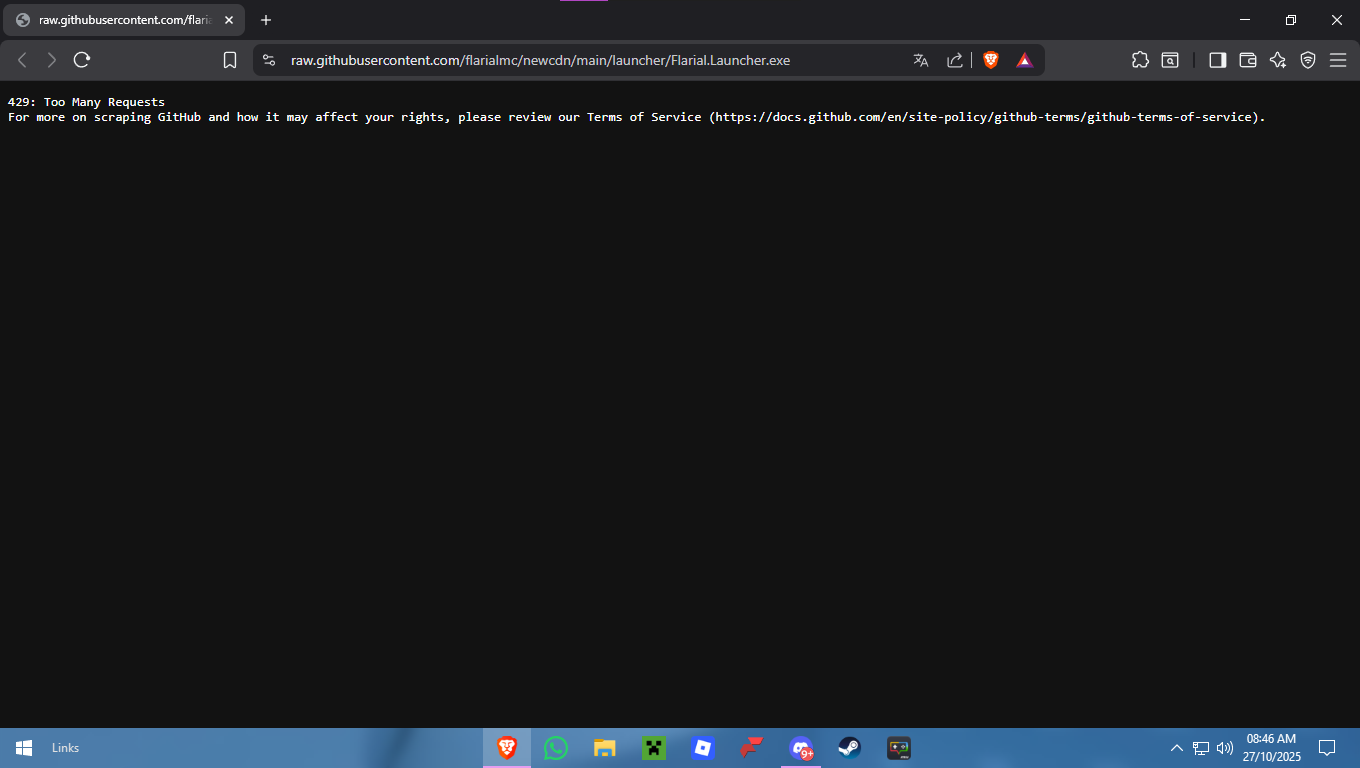Go back to the previous page
This screenshot has width=1360, height=768.
tap(22, 60)
